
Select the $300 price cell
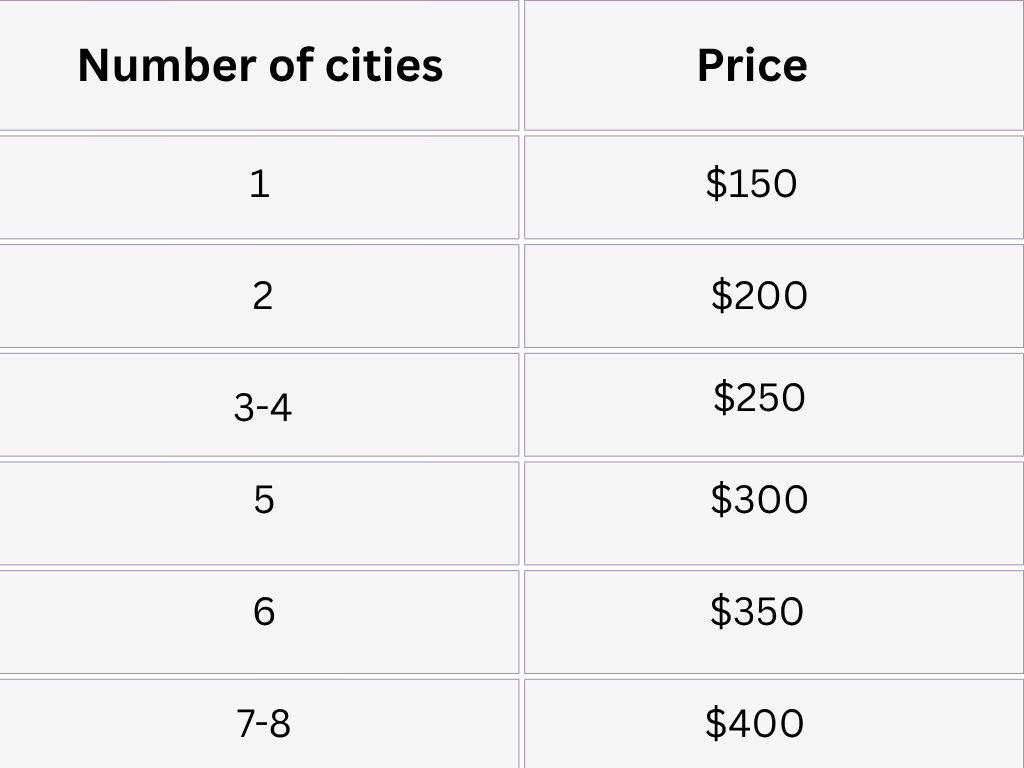(x=759, y=499)
